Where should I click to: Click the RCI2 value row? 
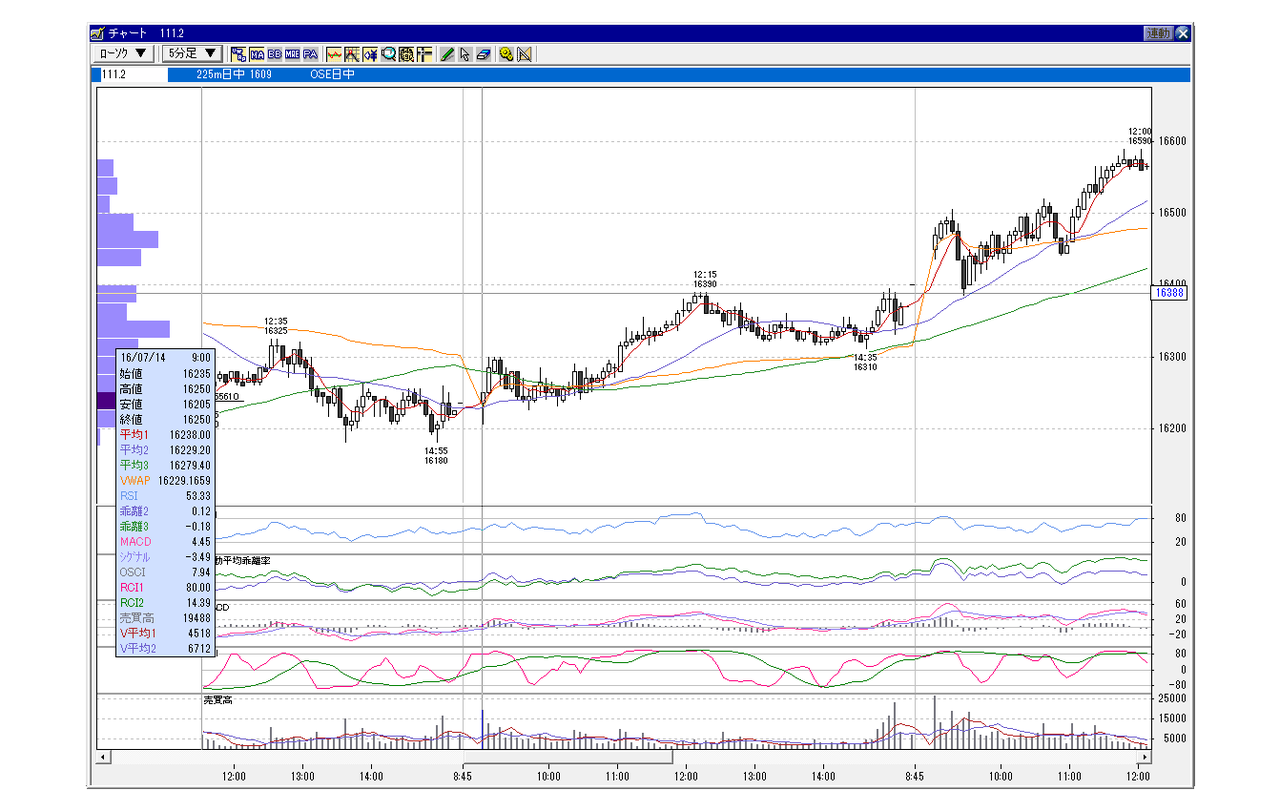pyautogui.click(x=165, y=603)
